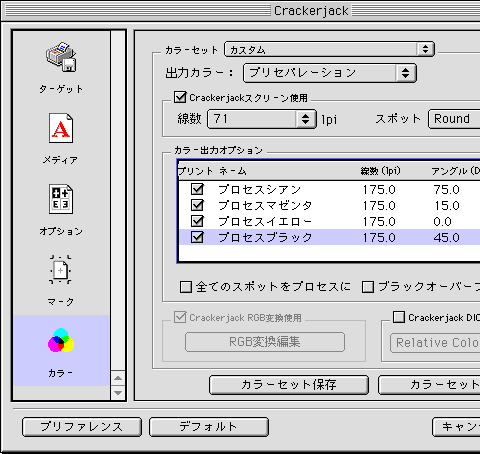
Task: Click the partially visible カラーセット button on the right
Action: click(x=429, y=385)
